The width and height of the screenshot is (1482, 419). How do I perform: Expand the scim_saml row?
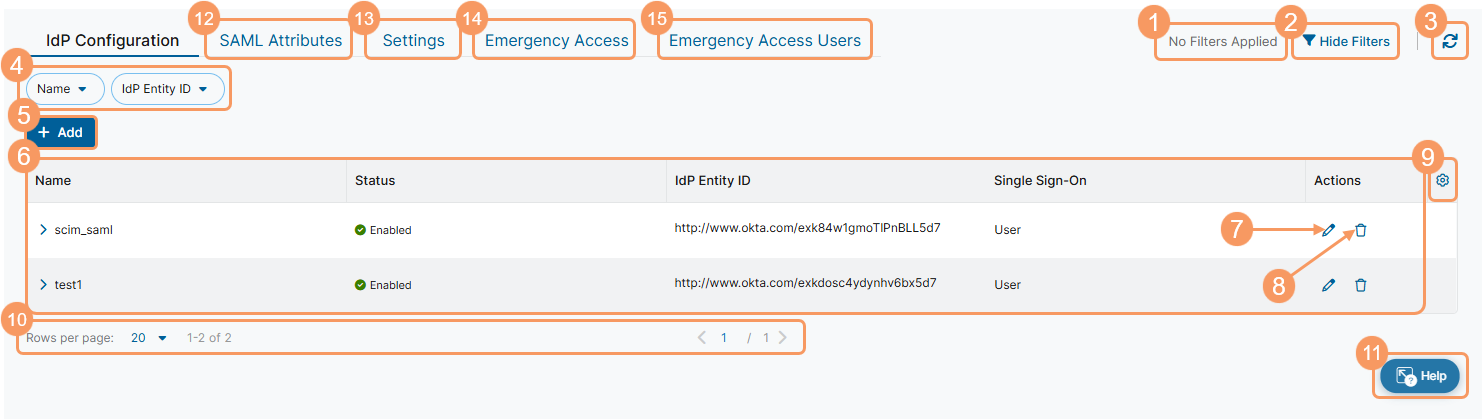click(x=43, y=230)
